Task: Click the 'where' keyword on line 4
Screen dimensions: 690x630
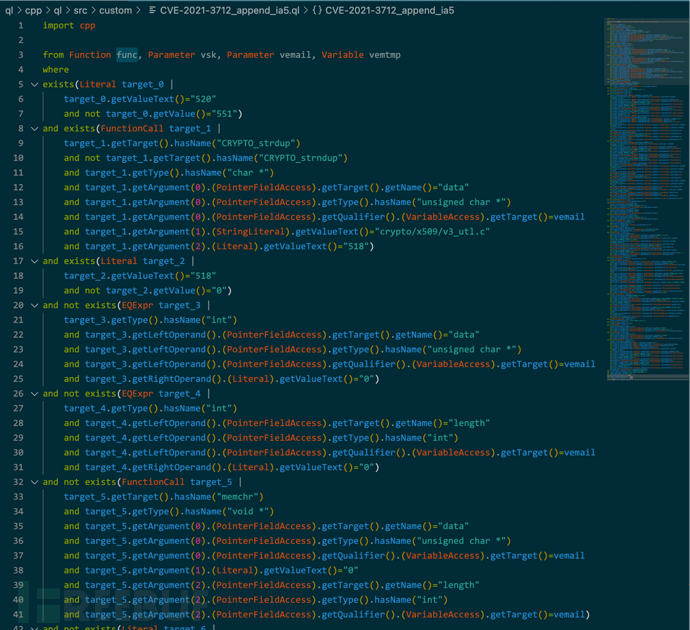Action: point(55,70)
